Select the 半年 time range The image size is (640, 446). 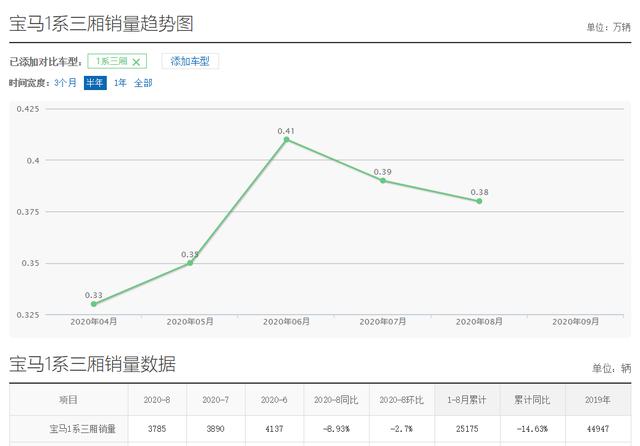(x=95, y=83)
